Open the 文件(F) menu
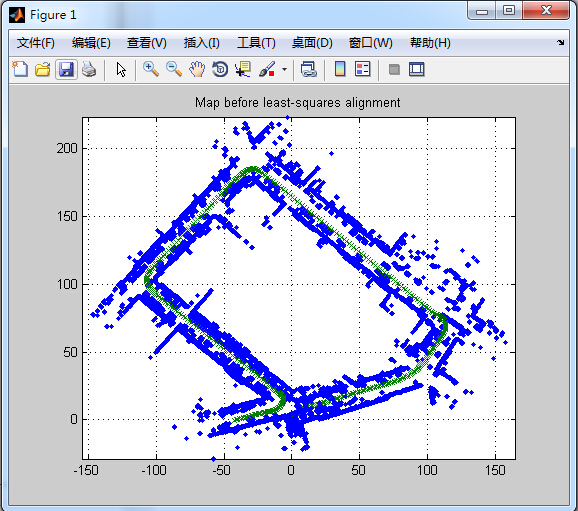Screen dimensions: 578x511 (36, 43)
